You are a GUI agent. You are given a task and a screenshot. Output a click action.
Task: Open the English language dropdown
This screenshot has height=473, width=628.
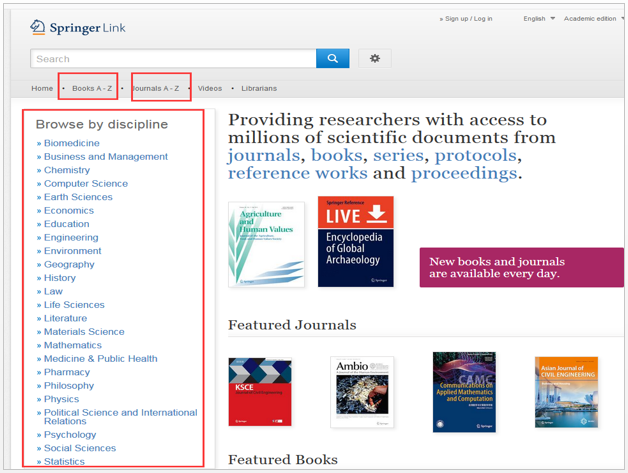[539, 18]
